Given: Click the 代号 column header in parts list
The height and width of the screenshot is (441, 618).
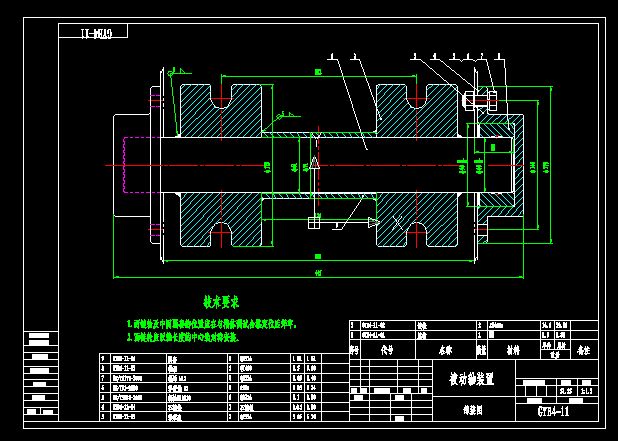Looking at the screenshot, I should click(386, 350).
